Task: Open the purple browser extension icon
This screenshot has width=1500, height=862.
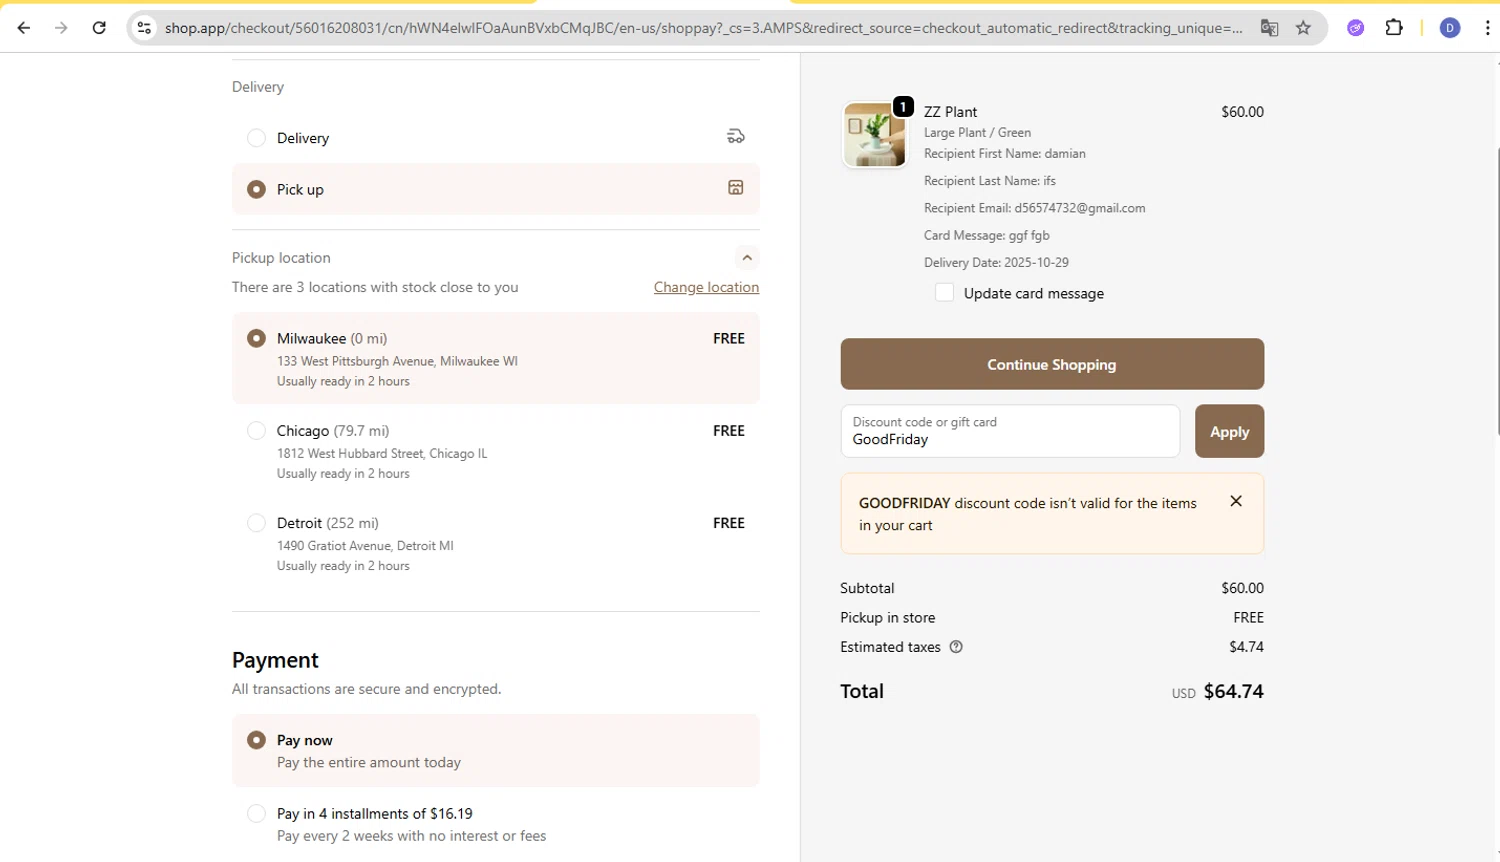Action: [1356, 28]
